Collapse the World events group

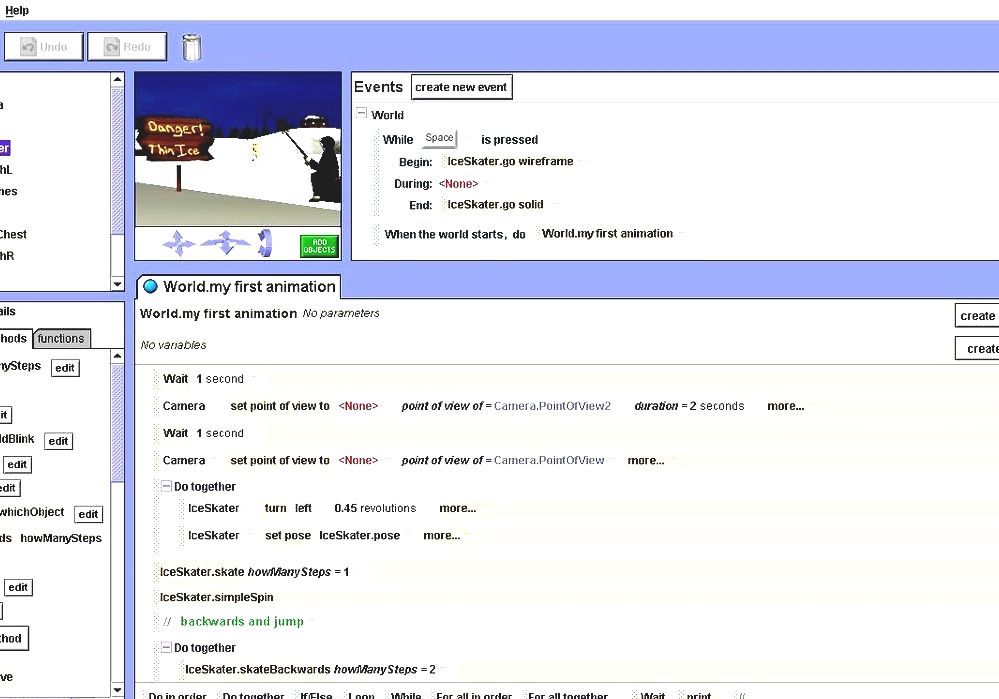(x=361, y=115)
